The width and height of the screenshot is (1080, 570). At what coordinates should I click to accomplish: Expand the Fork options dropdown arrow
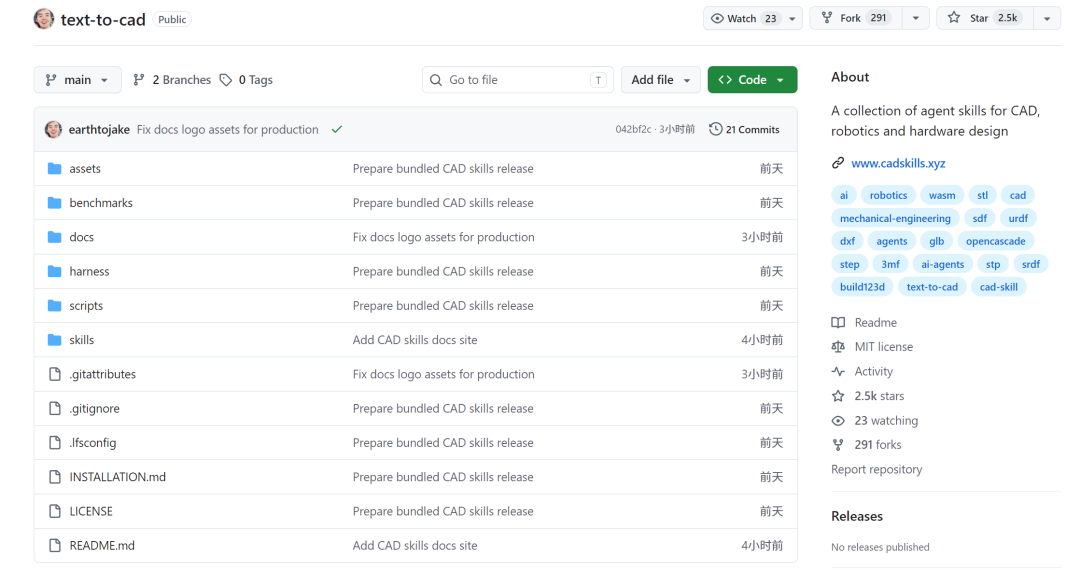point(915,19)
